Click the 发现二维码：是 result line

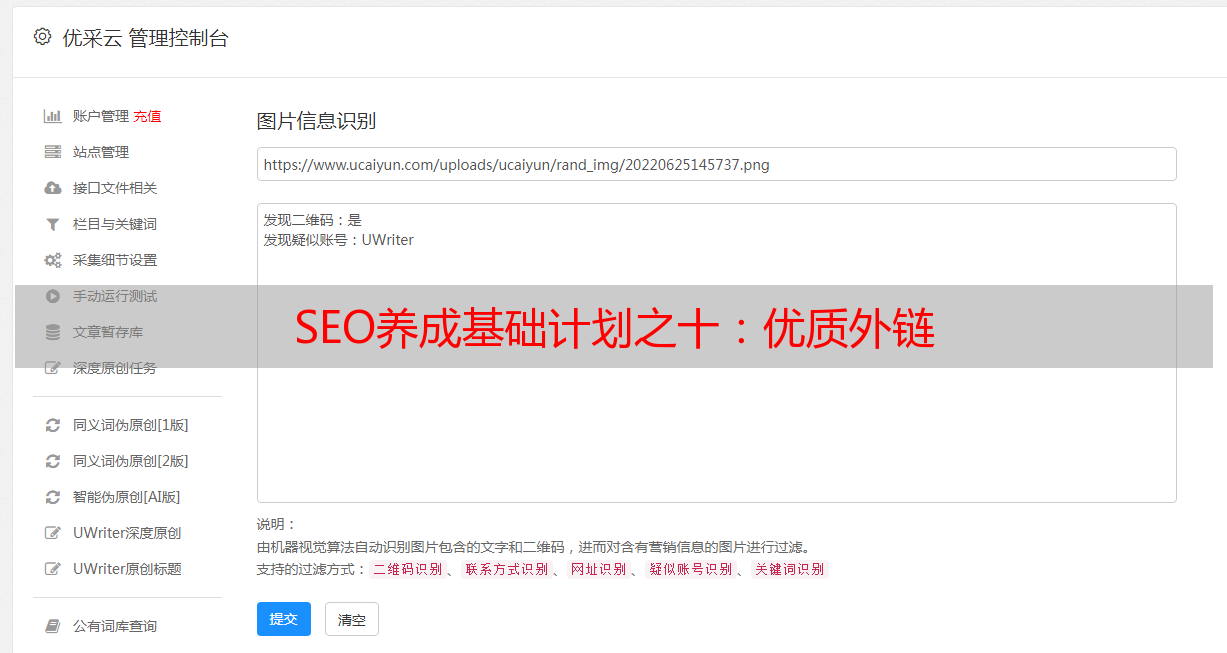click(x=312, y=220)
